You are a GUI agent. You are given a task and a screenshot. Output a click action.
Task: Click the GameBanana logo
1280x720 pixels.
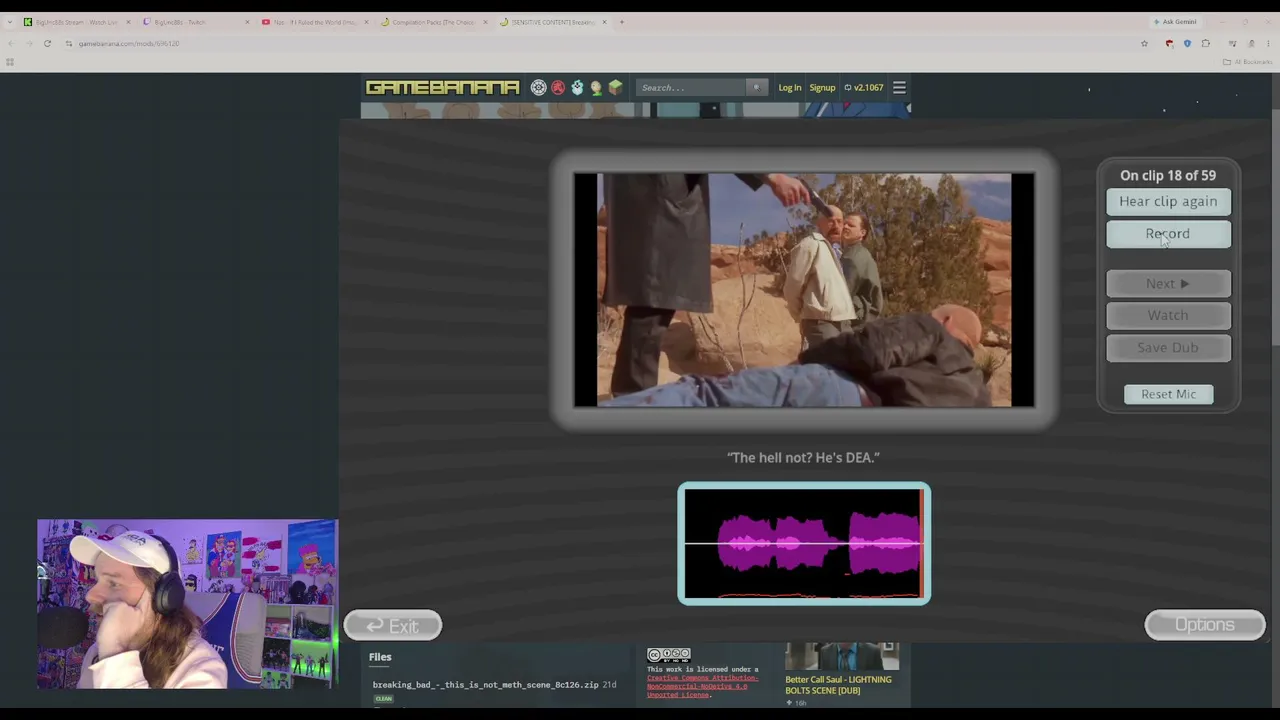coord(442,88)
